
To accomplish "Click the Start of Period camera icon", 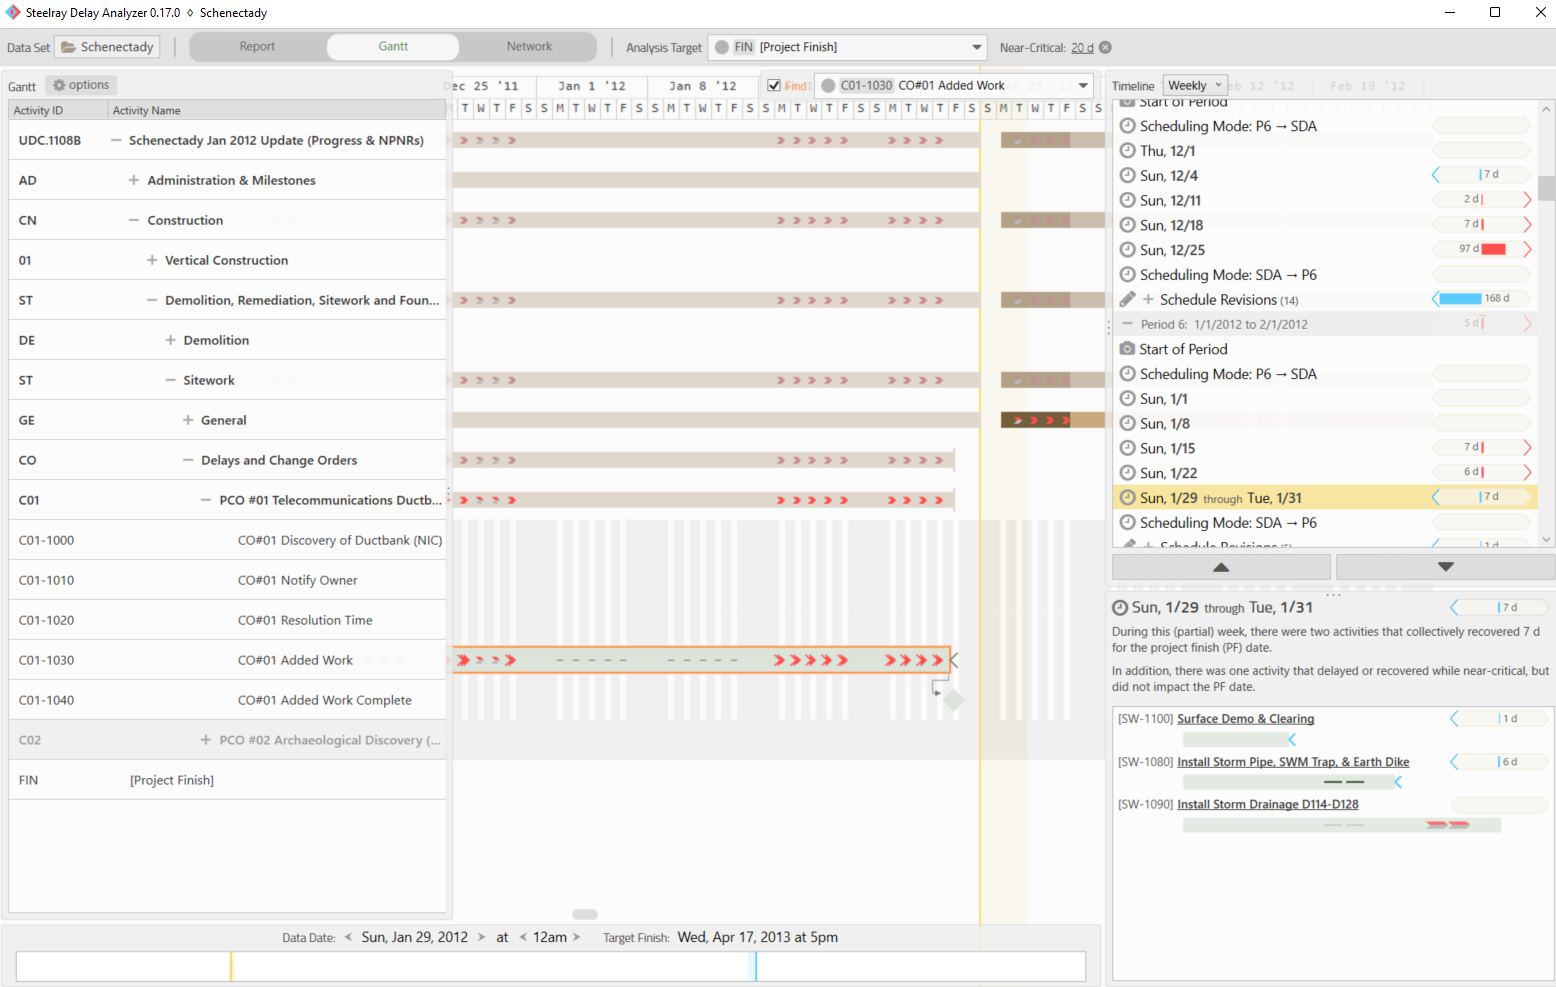I will (x=1127, y=349).
